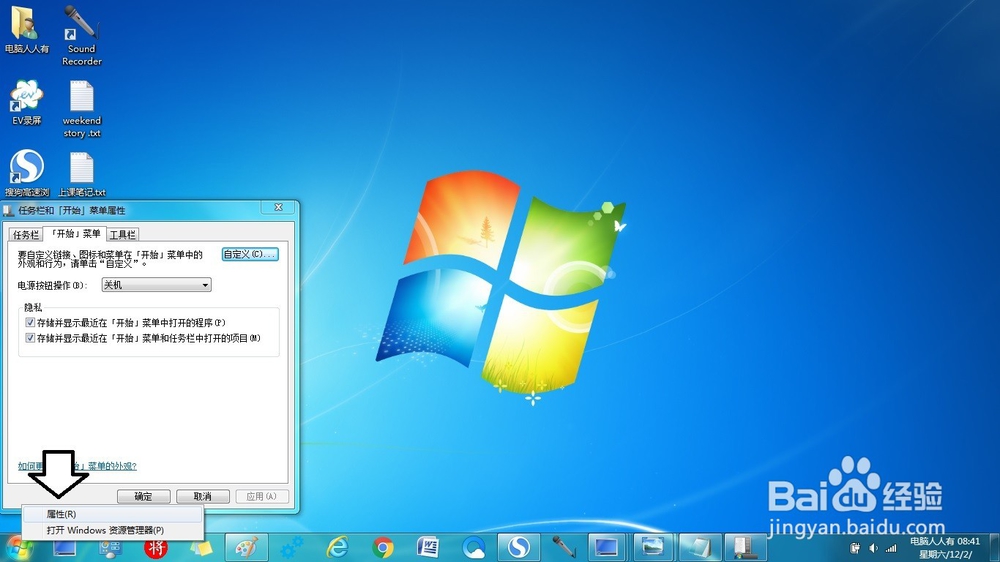The height and width of the screenshot is (562, 1000).
Task: Click the volume speaker tray icon
Action: pos(874,548)
